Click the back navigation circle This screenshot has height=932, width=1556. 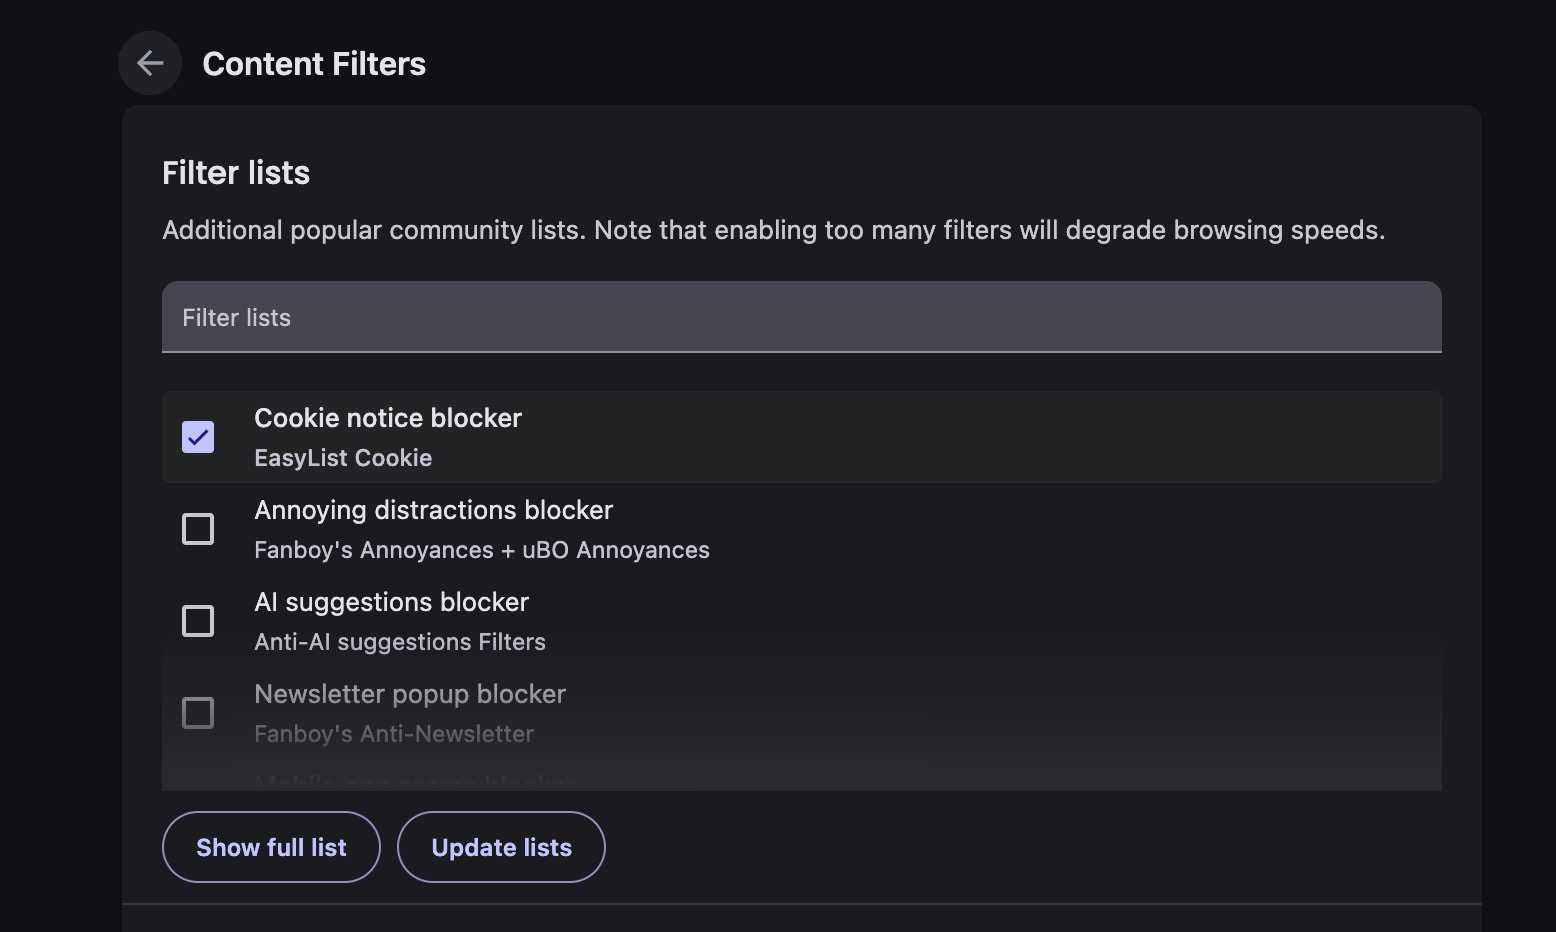pyautogui.click(x=149, y=62)
